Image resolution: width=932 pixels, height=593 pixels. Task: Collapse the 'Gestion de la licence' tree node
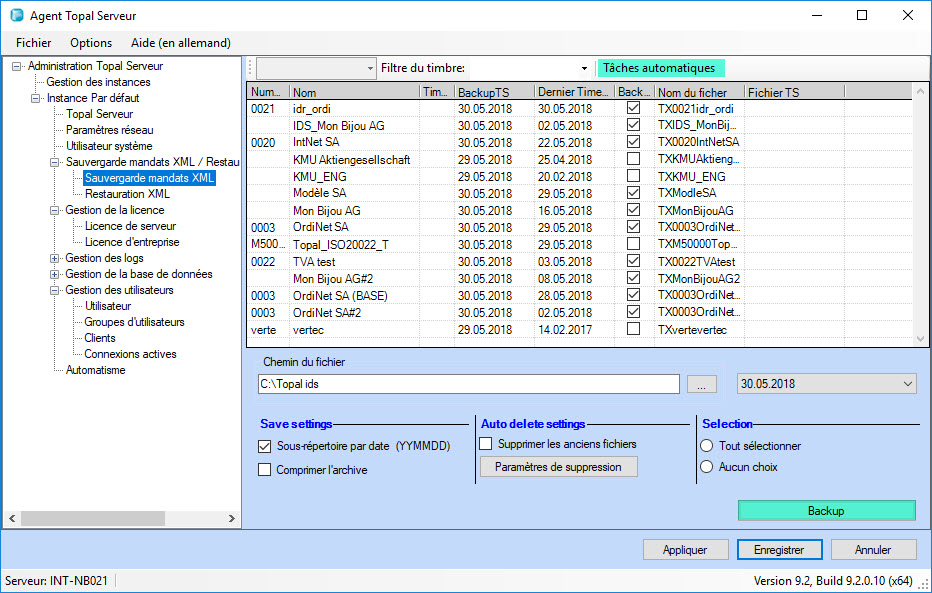(55, 210)
